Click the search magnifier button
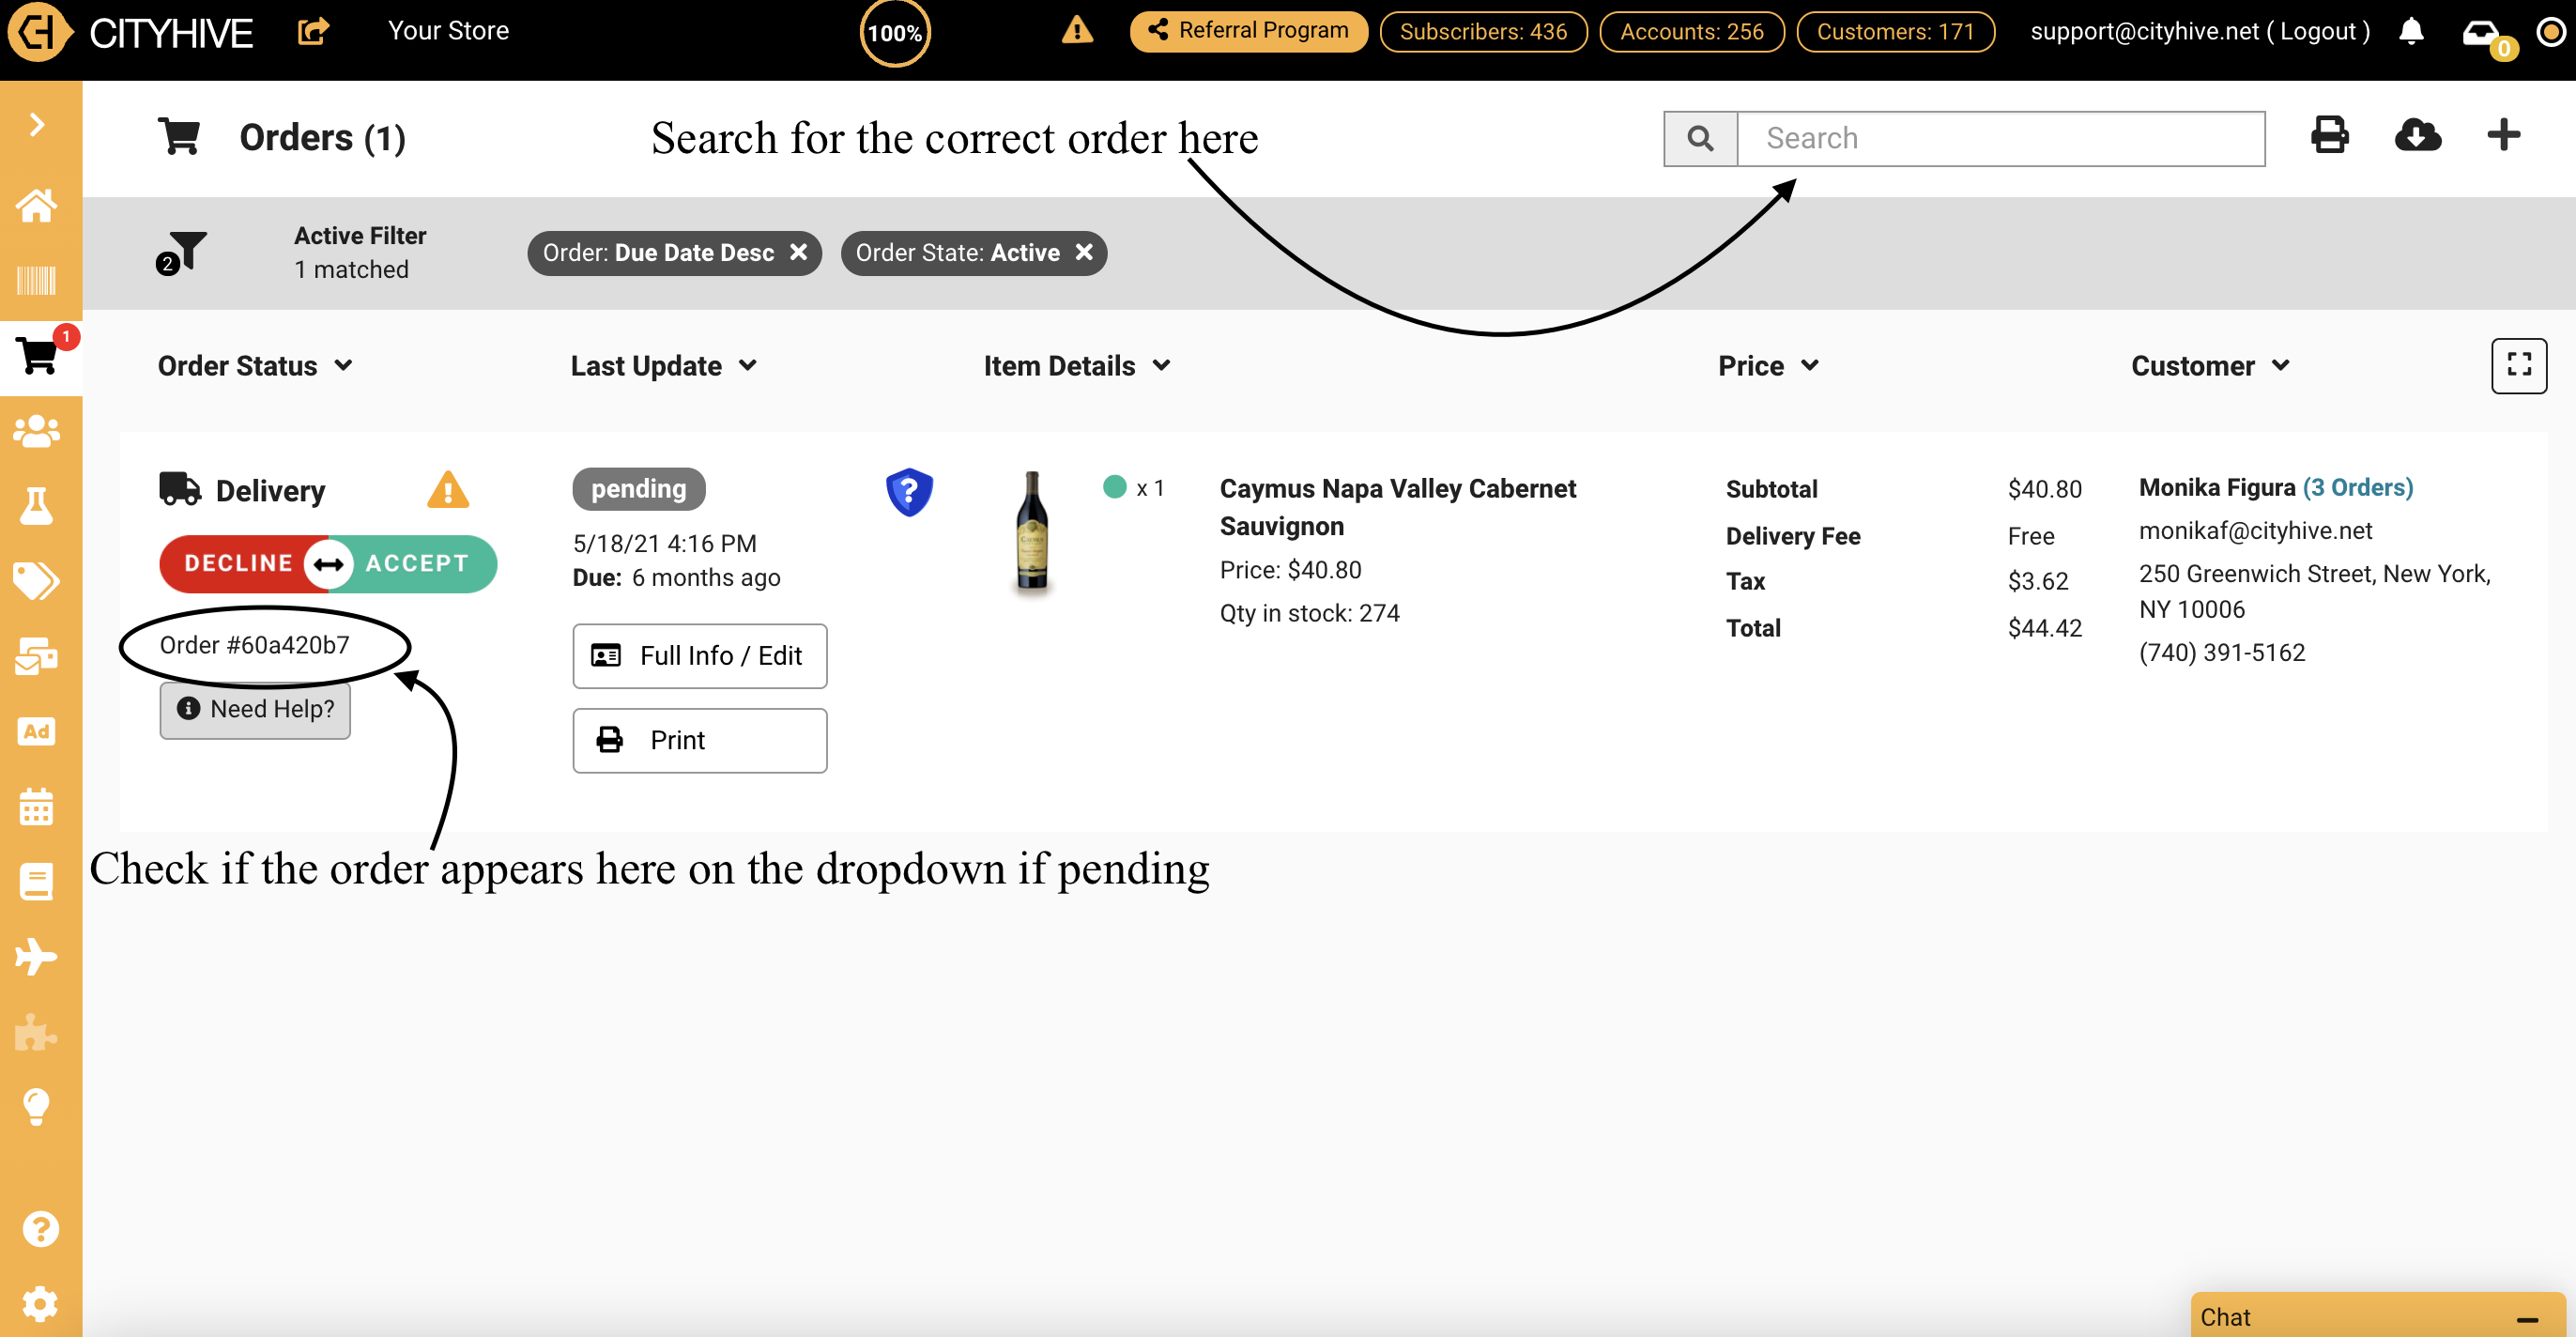2576x1337 pixels. click(x=1700, y=138)
